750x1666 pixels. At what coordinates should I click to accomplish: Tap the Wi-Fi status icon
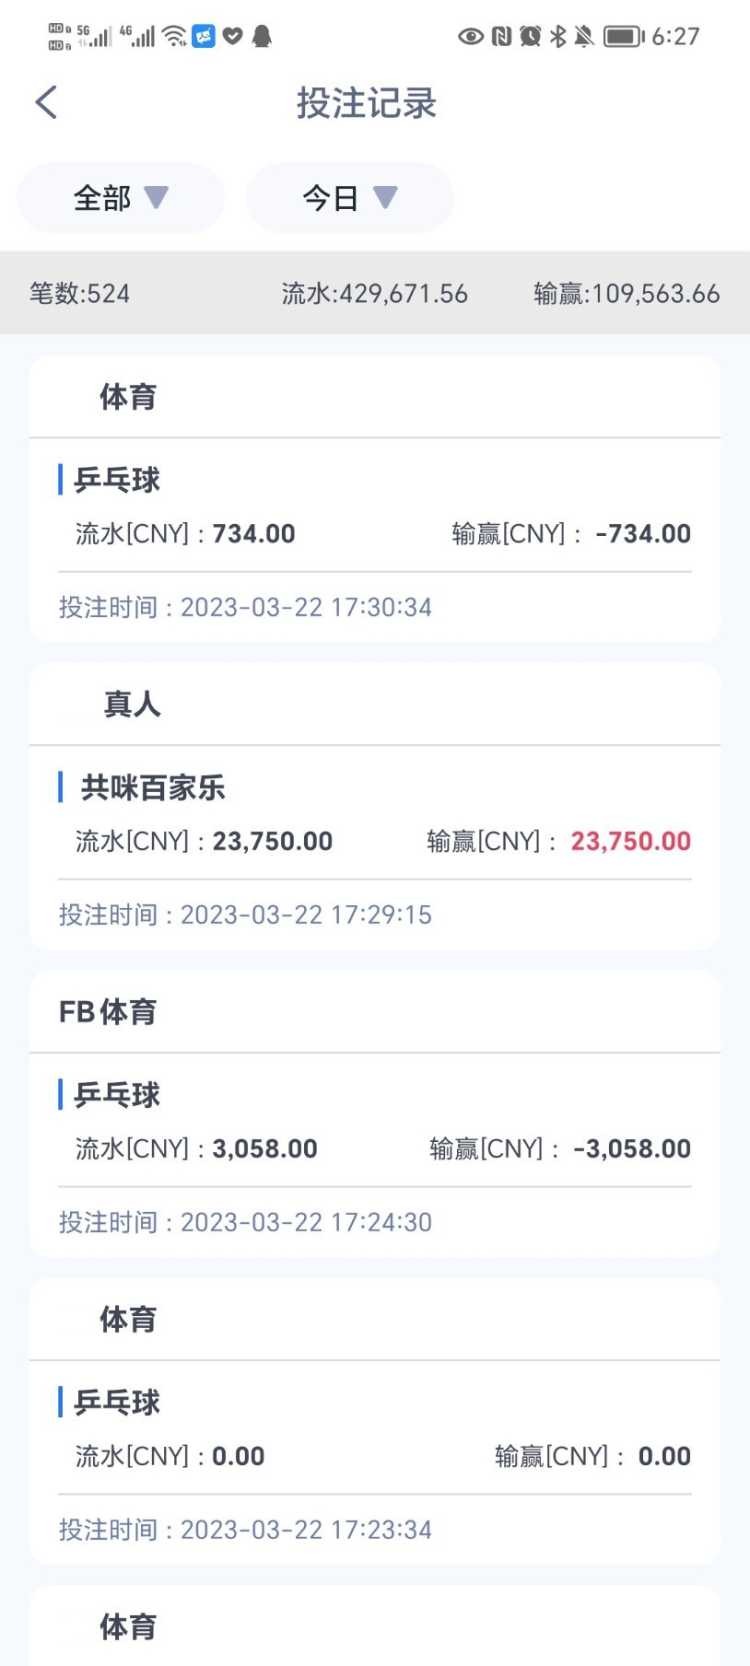[x=174, y=37]
